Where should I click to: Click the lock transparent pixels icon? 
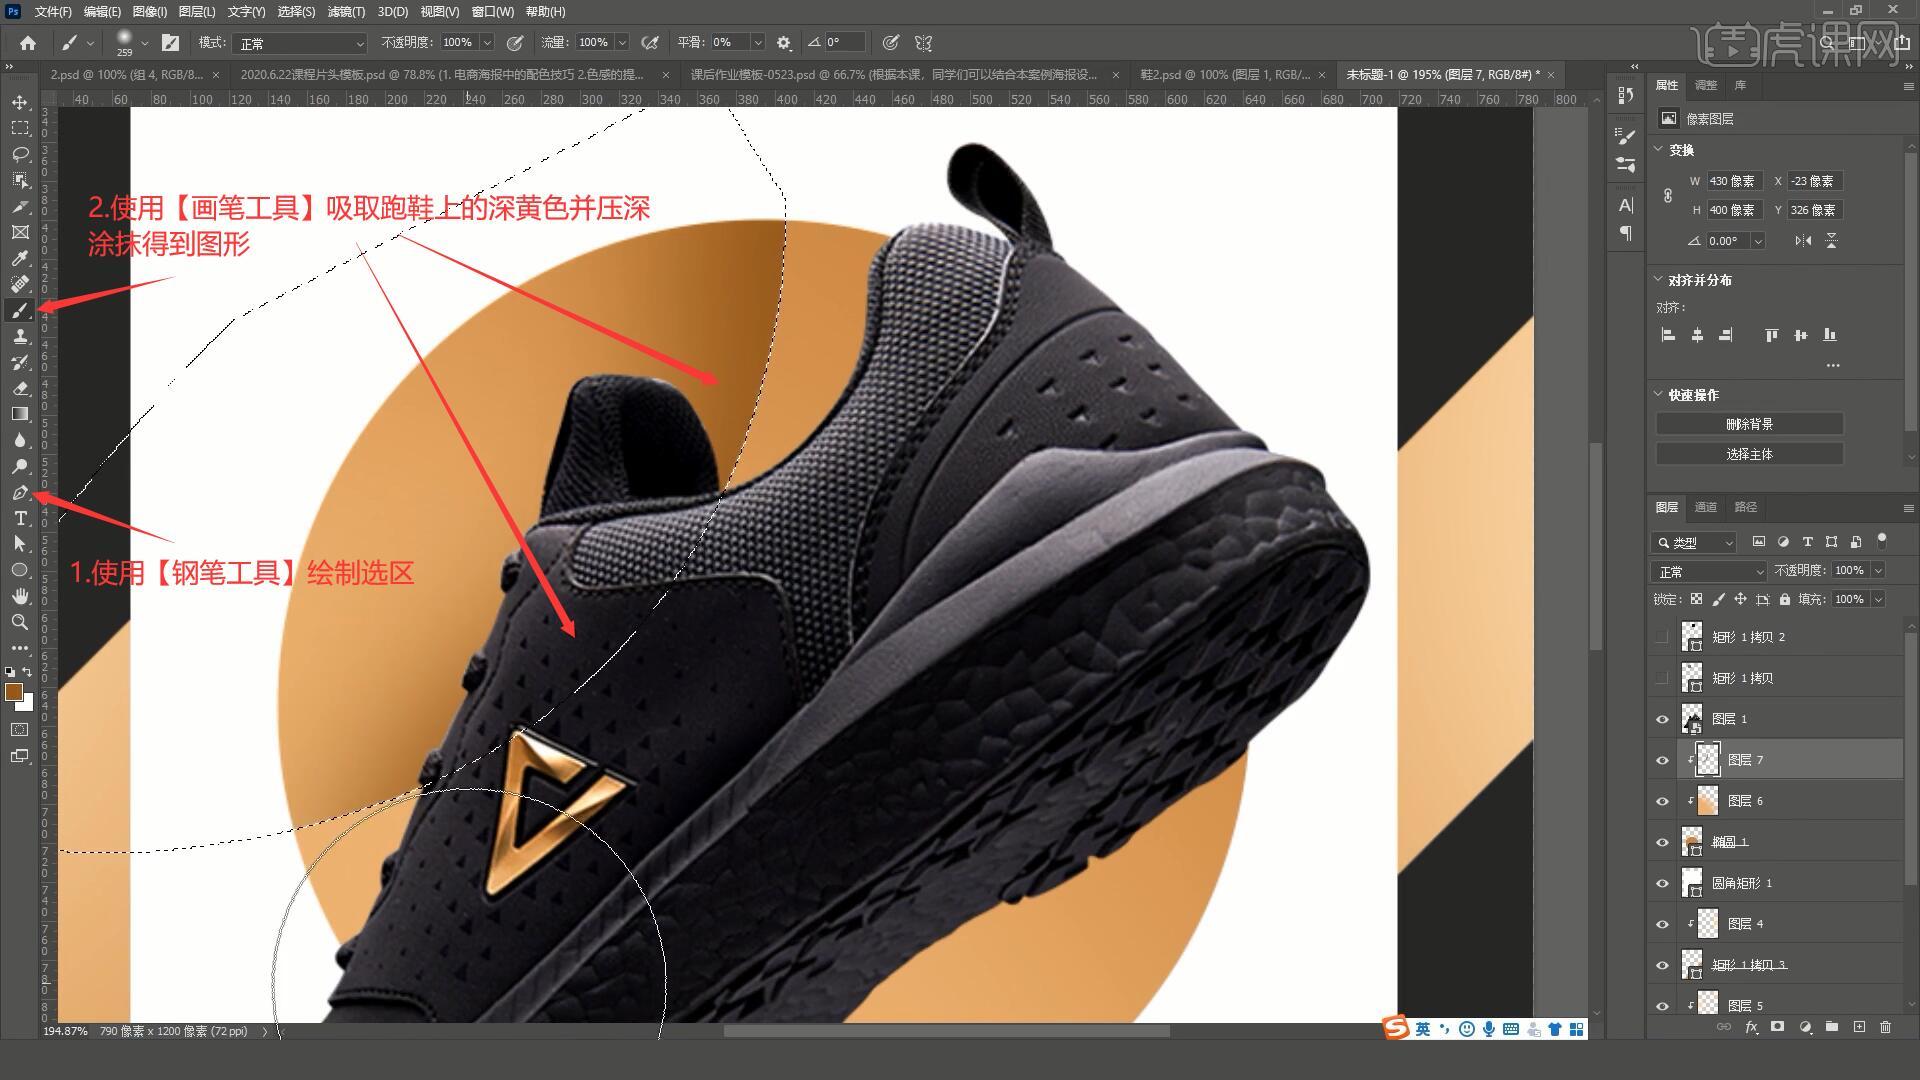coord(1696,599)
